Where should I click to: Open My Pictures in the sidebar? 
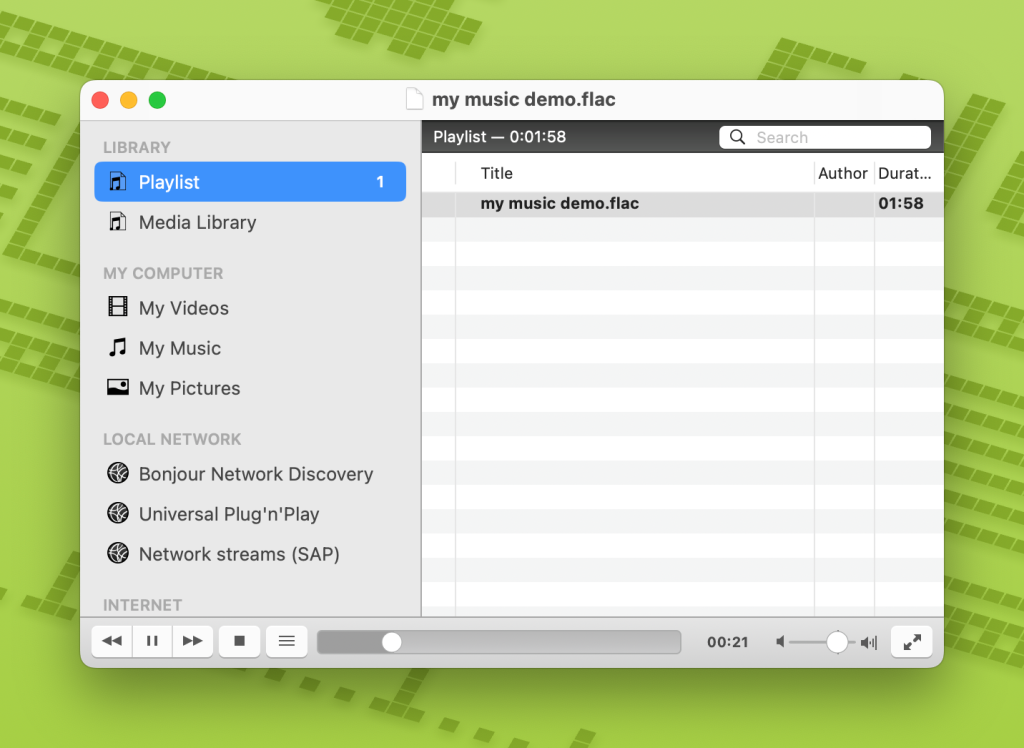click(189, 388)
